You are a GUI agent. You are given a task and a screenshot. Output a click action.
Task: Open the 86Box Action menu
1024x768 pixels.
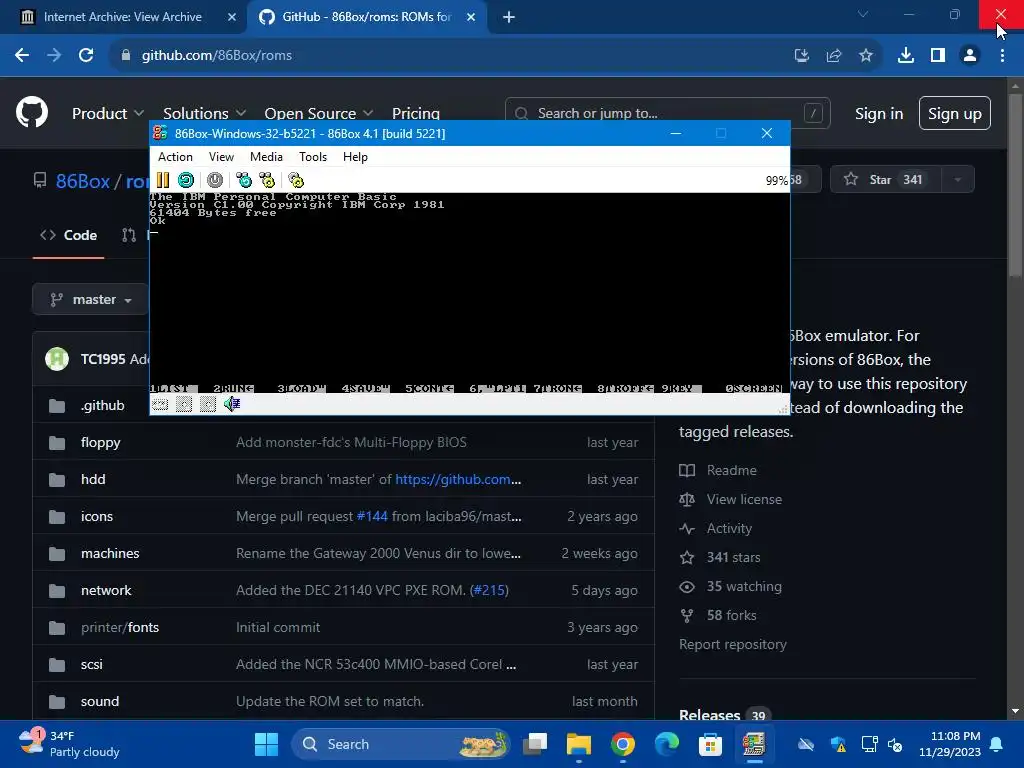click(175, 157)
